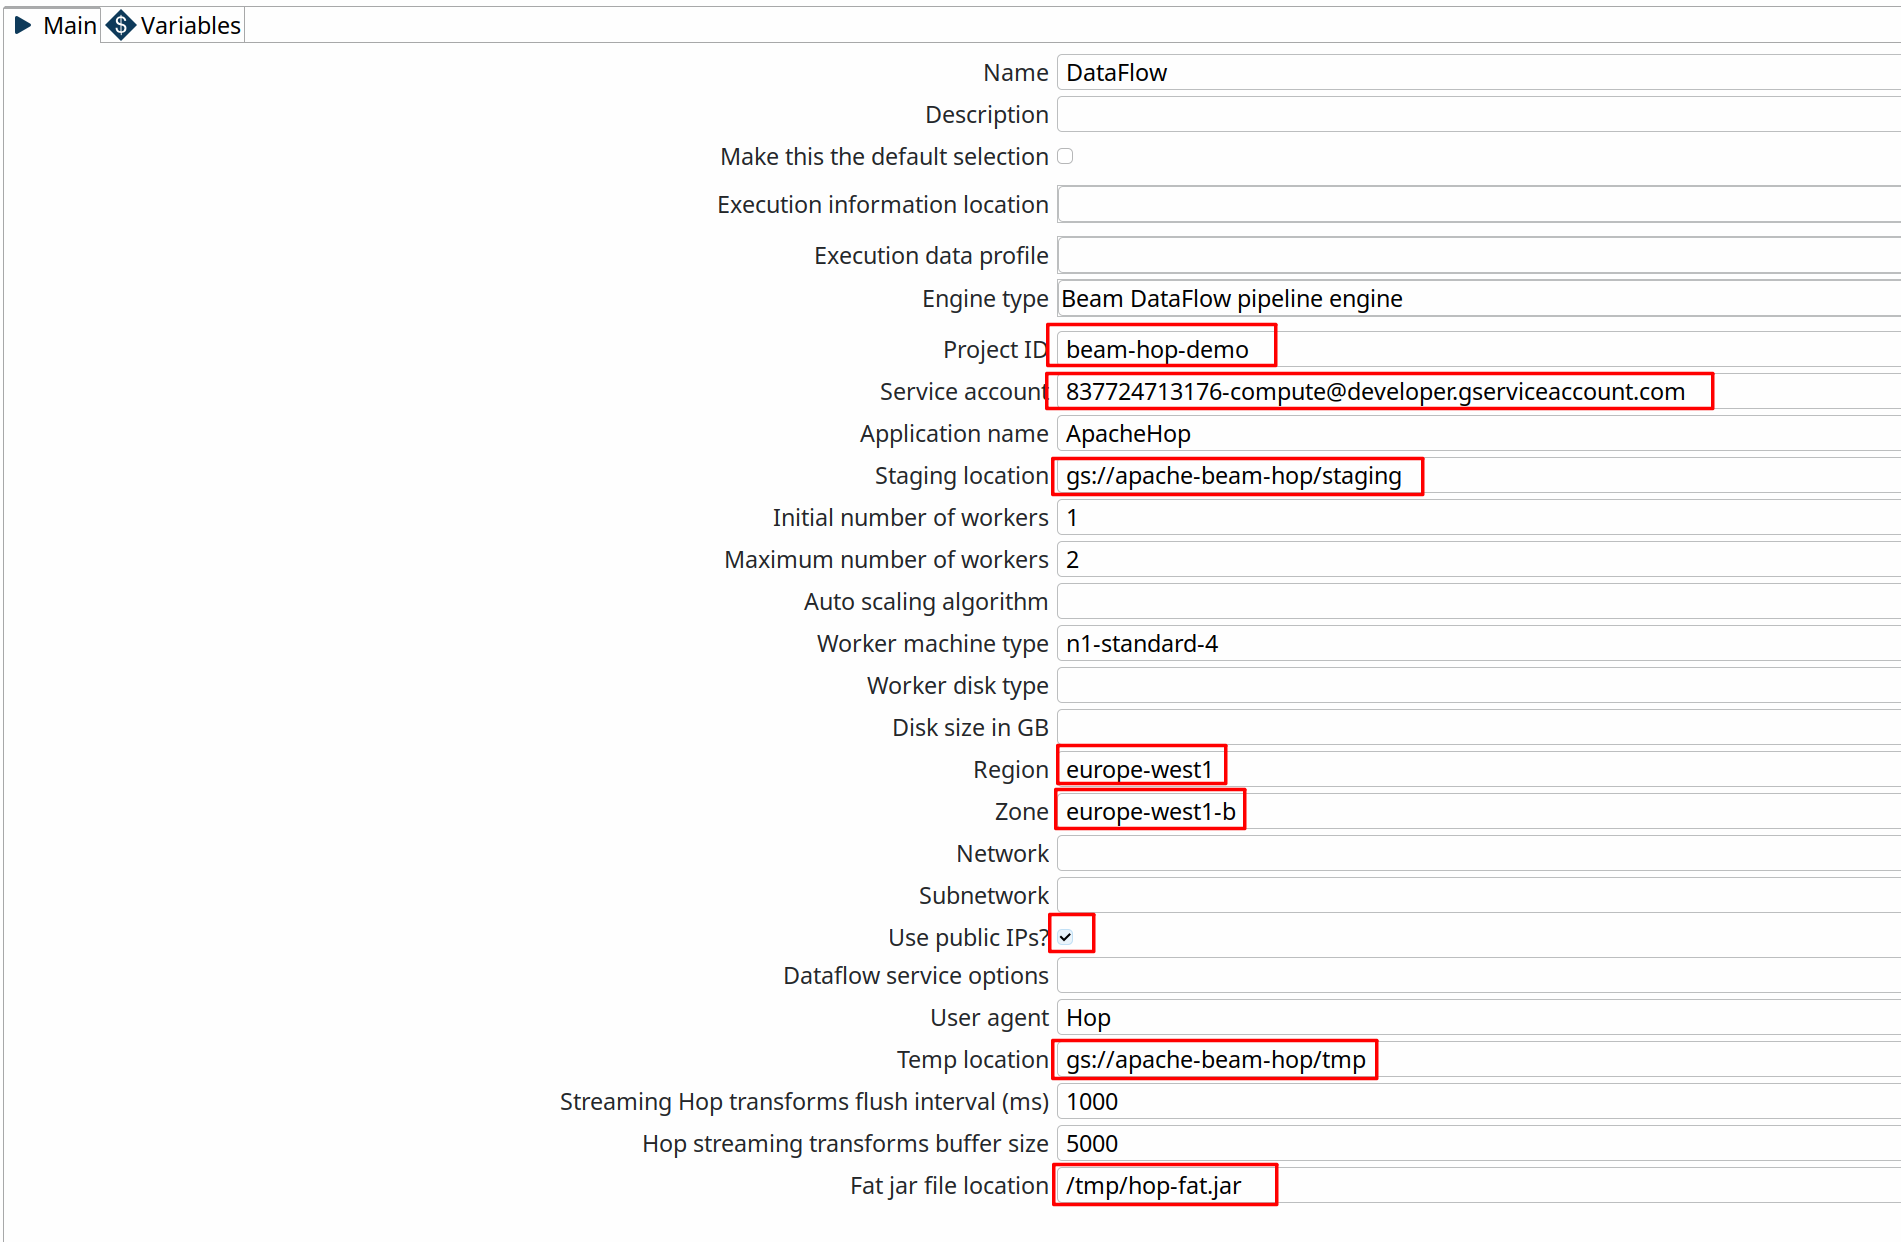Viewport: 1901px width, 1242px height.
Task: Click the Execution information location field
Action: point(1478,204)
